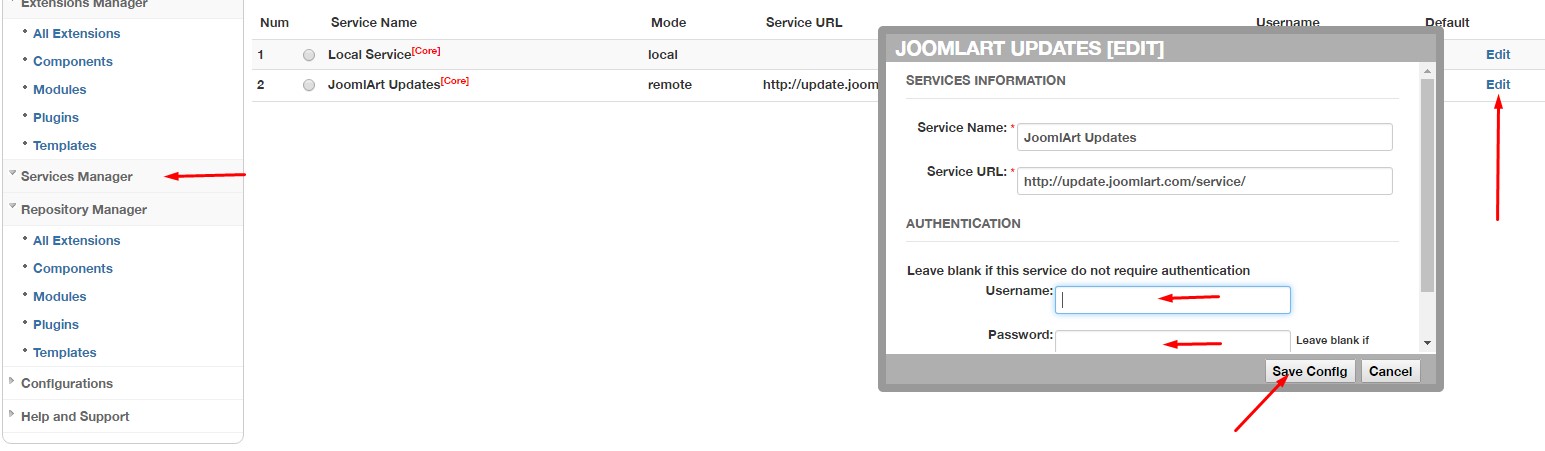Expand the Configurations section
The width and height of the screenshot is (1545, 451).
coord(66,384)
